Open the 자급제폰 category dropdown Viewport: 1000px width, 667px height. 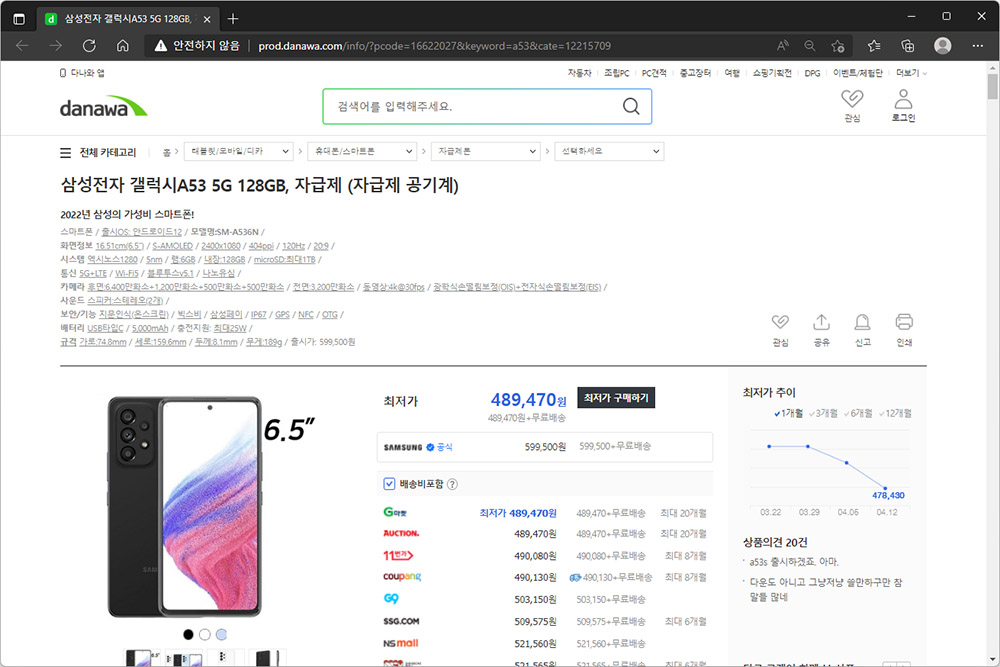coord(486,152)
